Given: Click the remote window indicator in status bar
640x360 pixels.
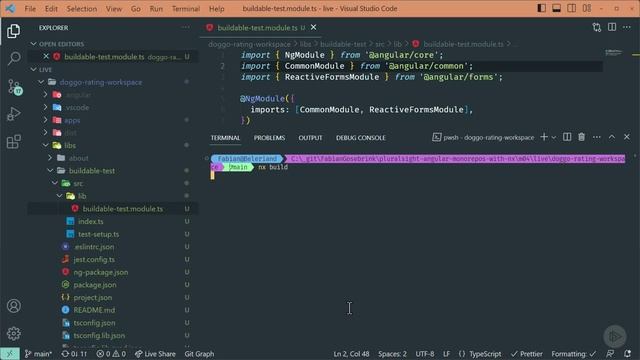Looking at the screenshot, I should 9,354.
